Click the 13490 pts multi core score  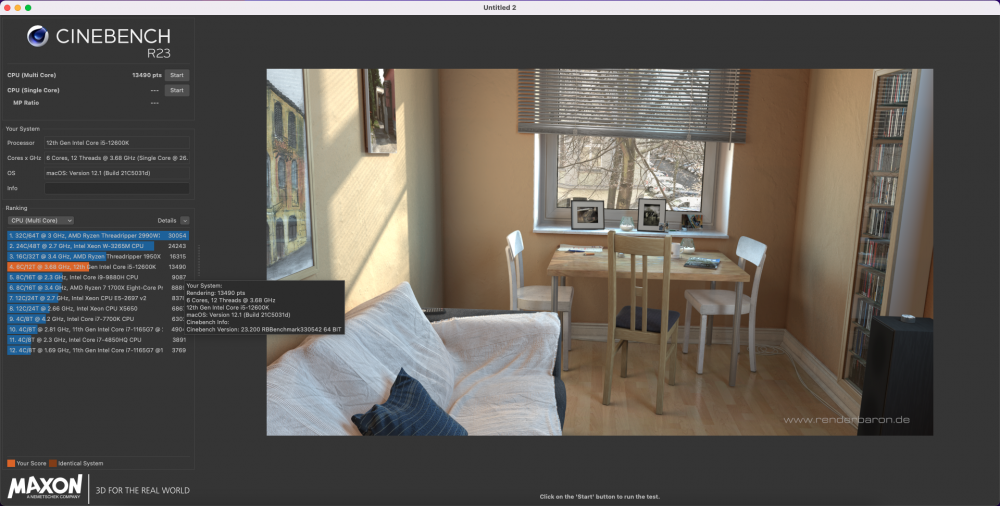point(147,75)
